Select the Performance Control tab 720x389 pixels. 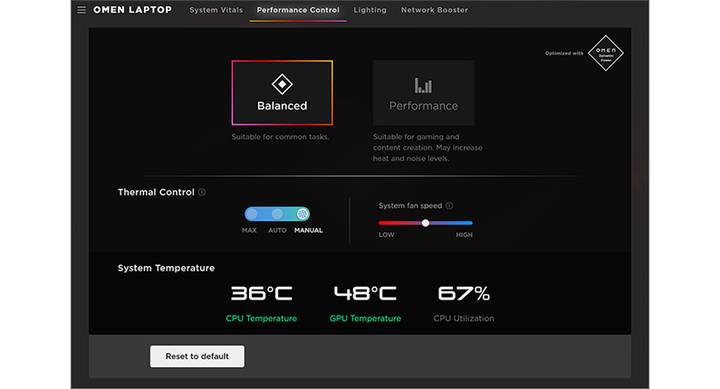(x=298, y=10)
